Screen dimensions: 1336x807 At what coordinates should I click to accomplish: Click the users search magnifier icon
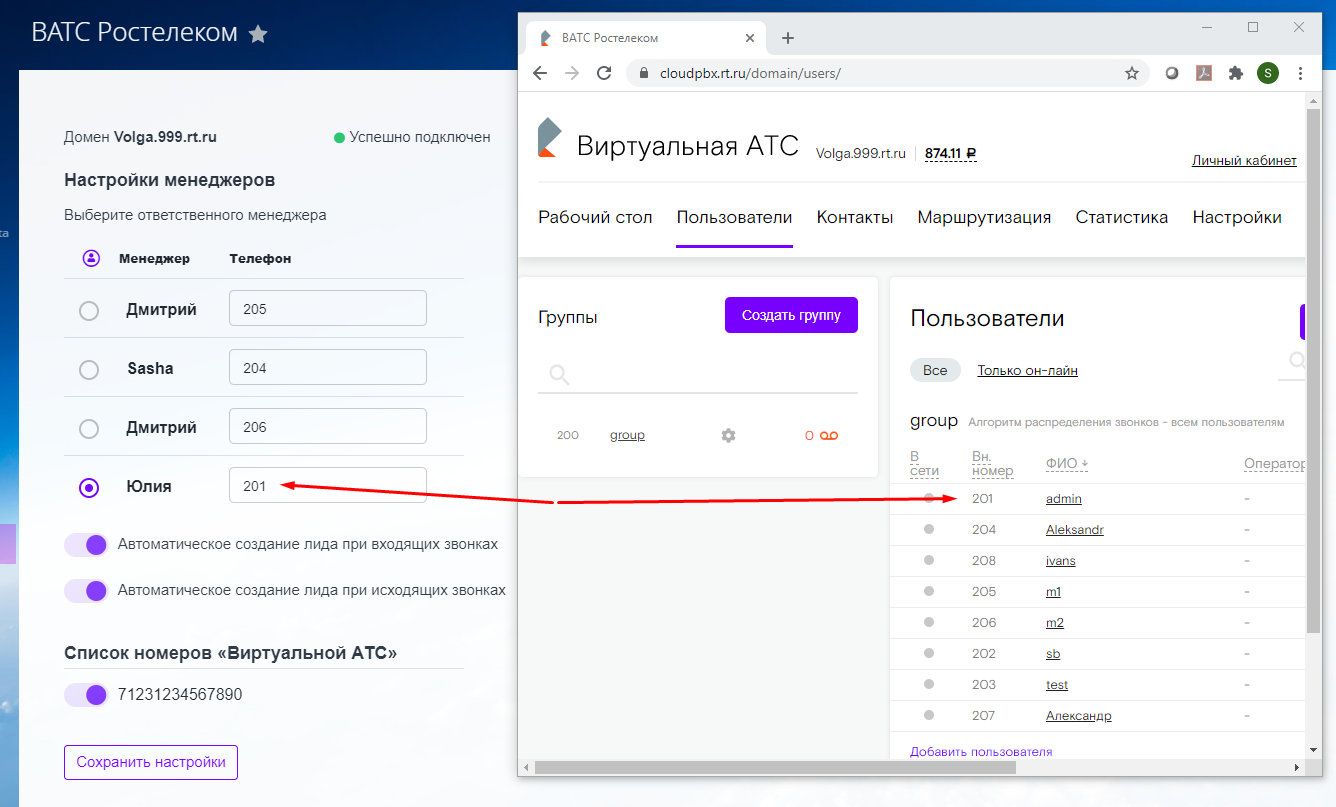pyautogui.click(x=1297, y=361)
